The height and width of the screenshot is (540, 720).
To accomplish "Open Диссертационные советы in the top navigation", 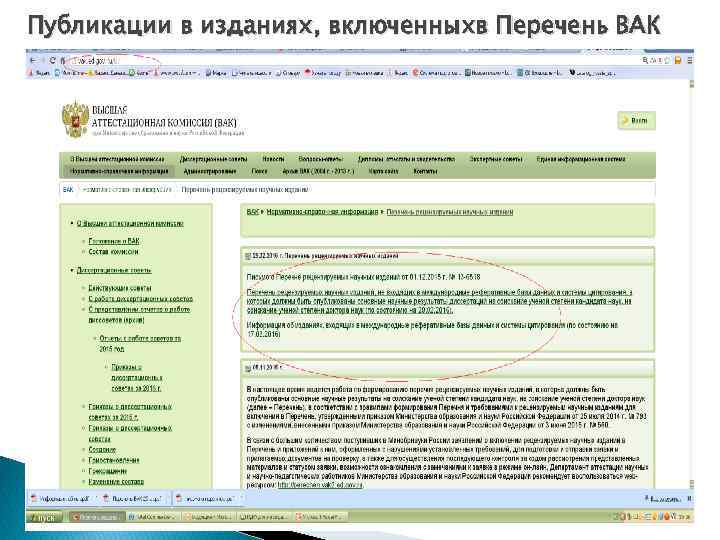I will click(x=214, y=159).
